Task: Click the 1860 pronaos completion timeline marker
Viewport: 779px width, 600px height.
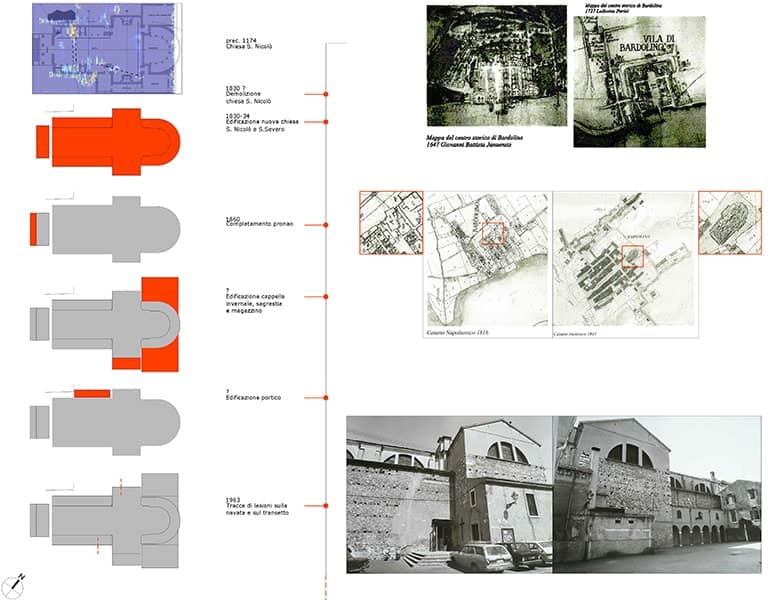Action: [327, 225]
